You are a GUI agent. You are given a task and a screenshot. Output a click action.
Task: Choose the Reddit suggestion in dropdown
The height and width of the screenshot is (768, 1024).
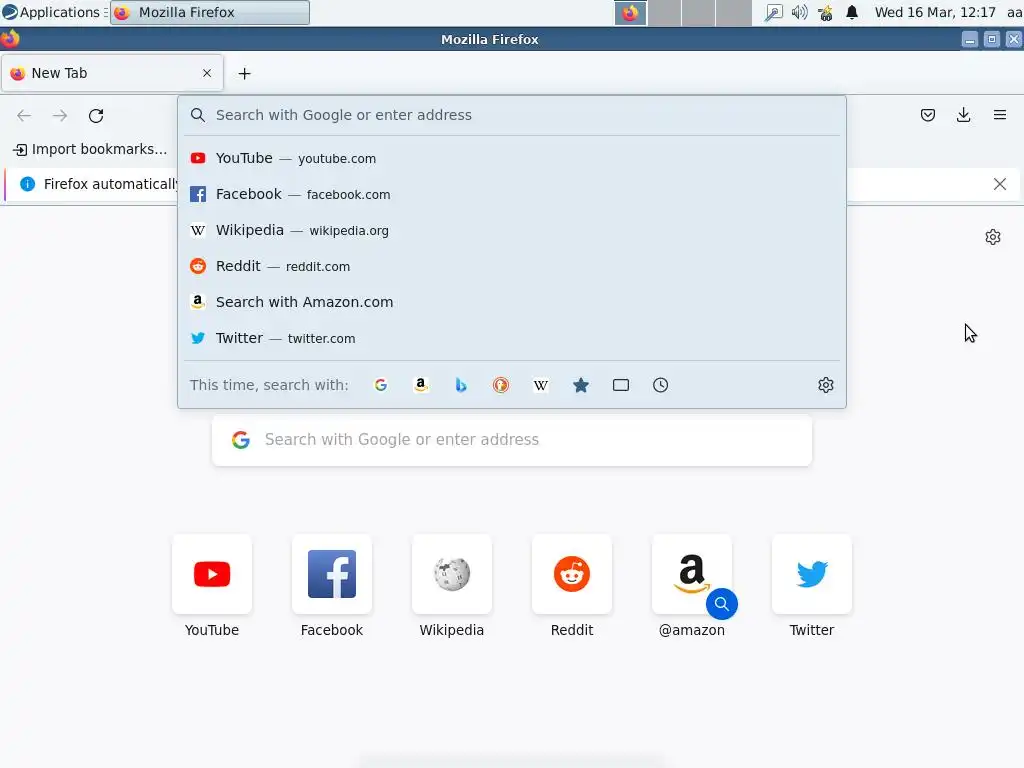point(512,266)
